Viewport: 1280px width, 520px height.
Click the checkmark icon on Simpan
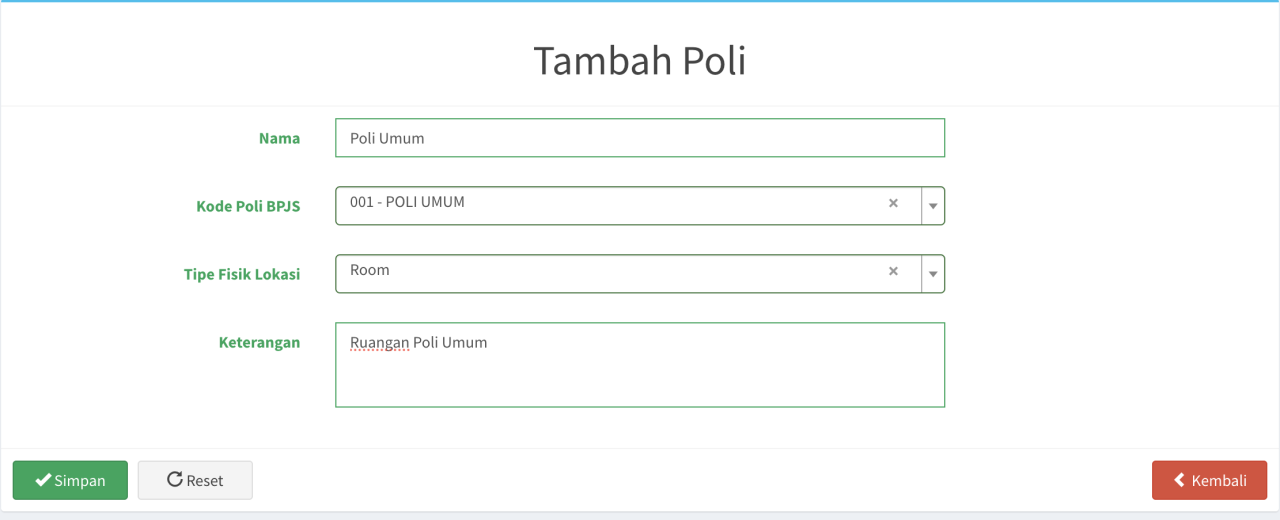coord(43,480)
